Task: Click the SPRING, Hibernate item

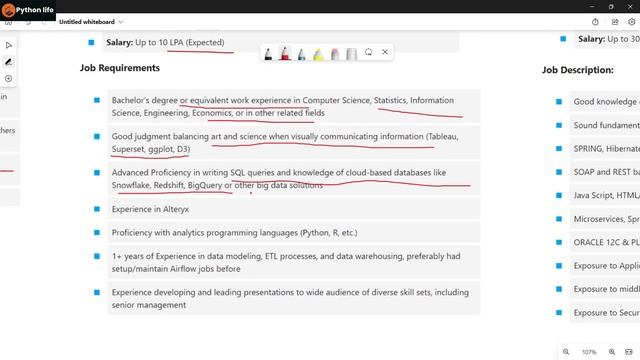Action: point(607,149)
